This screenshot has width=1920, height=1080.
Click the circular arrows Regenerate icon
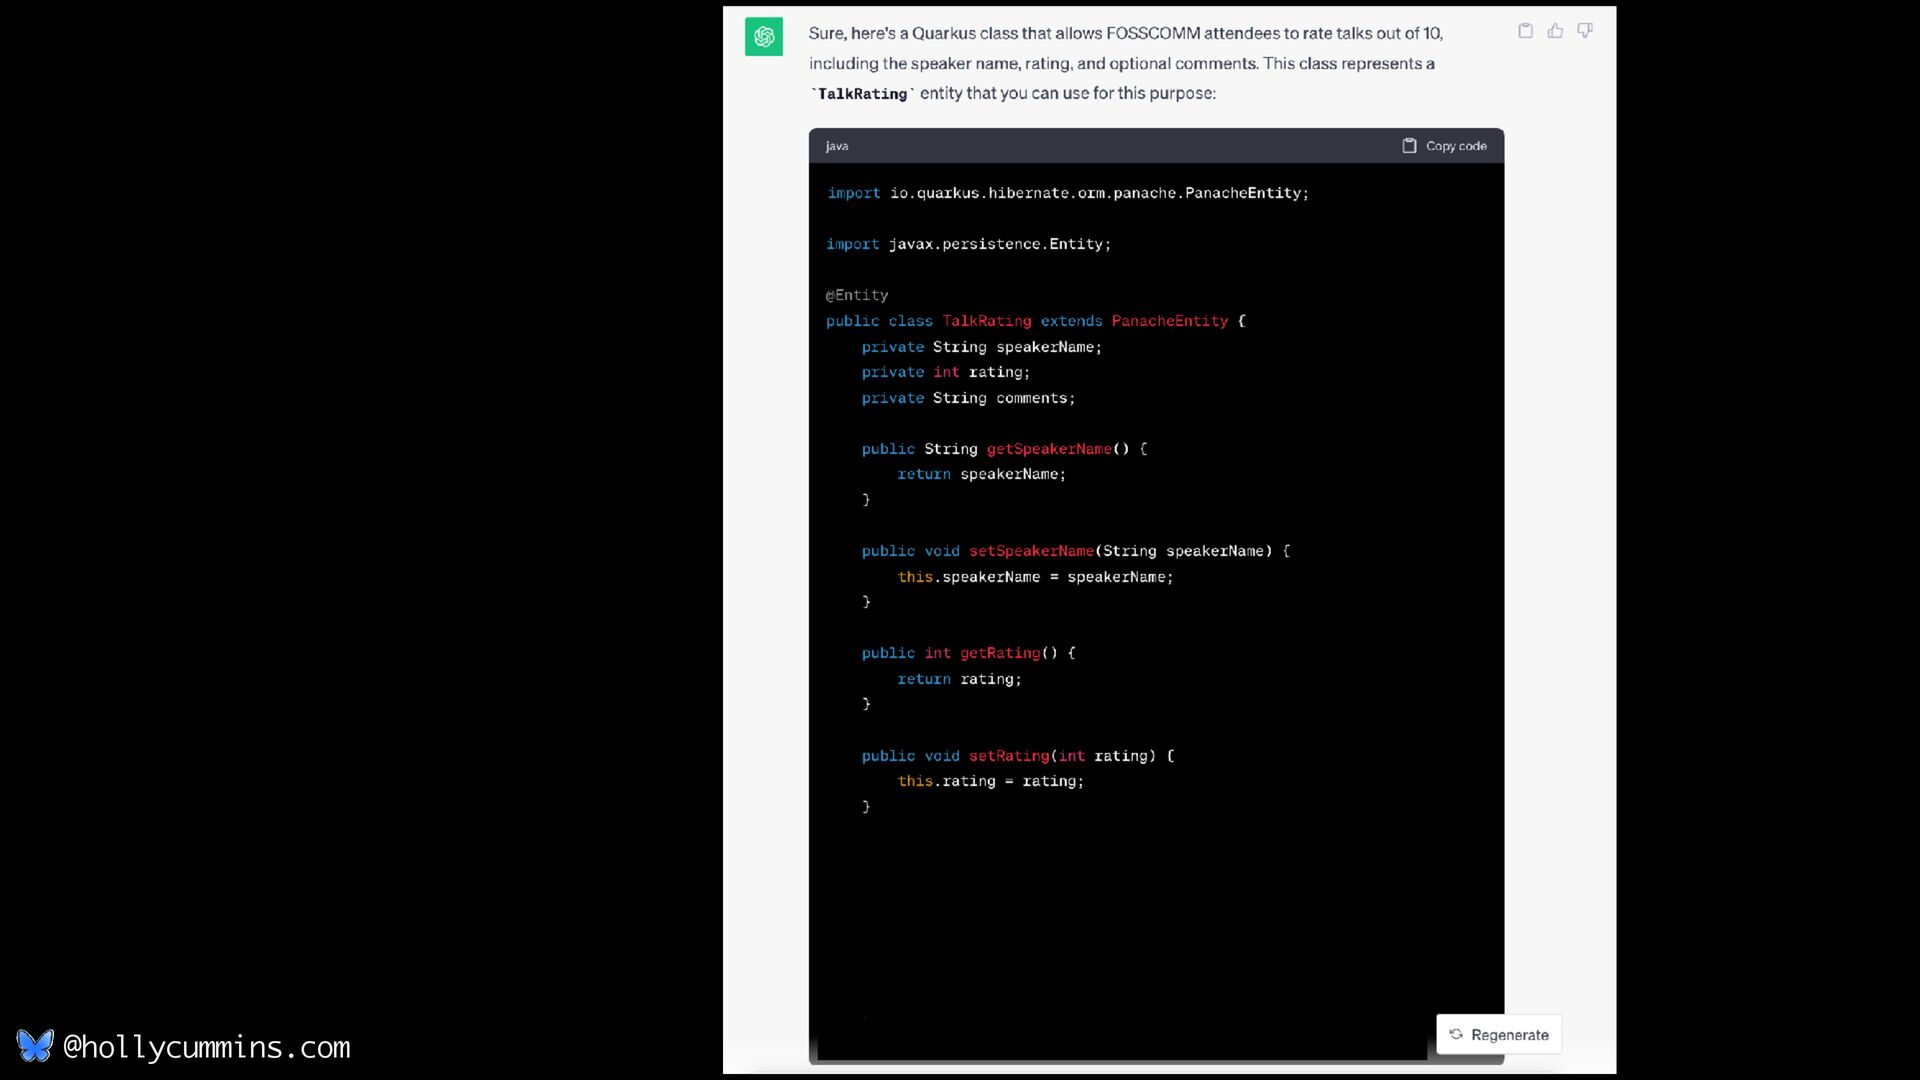pyautogui.click(x=1456, y=1034)
